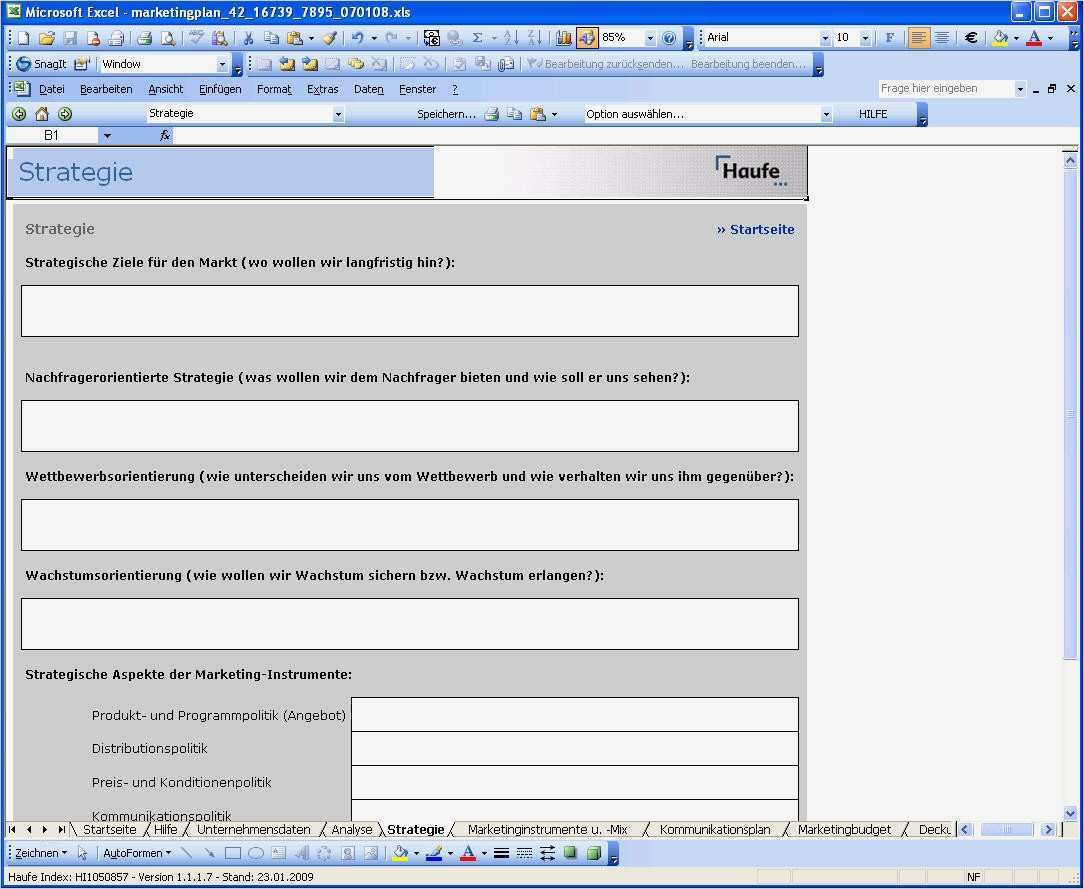The width and height of the screenshot is (1084, 889).
Task: Open the Bearbeiten menu
Action: 106,89
